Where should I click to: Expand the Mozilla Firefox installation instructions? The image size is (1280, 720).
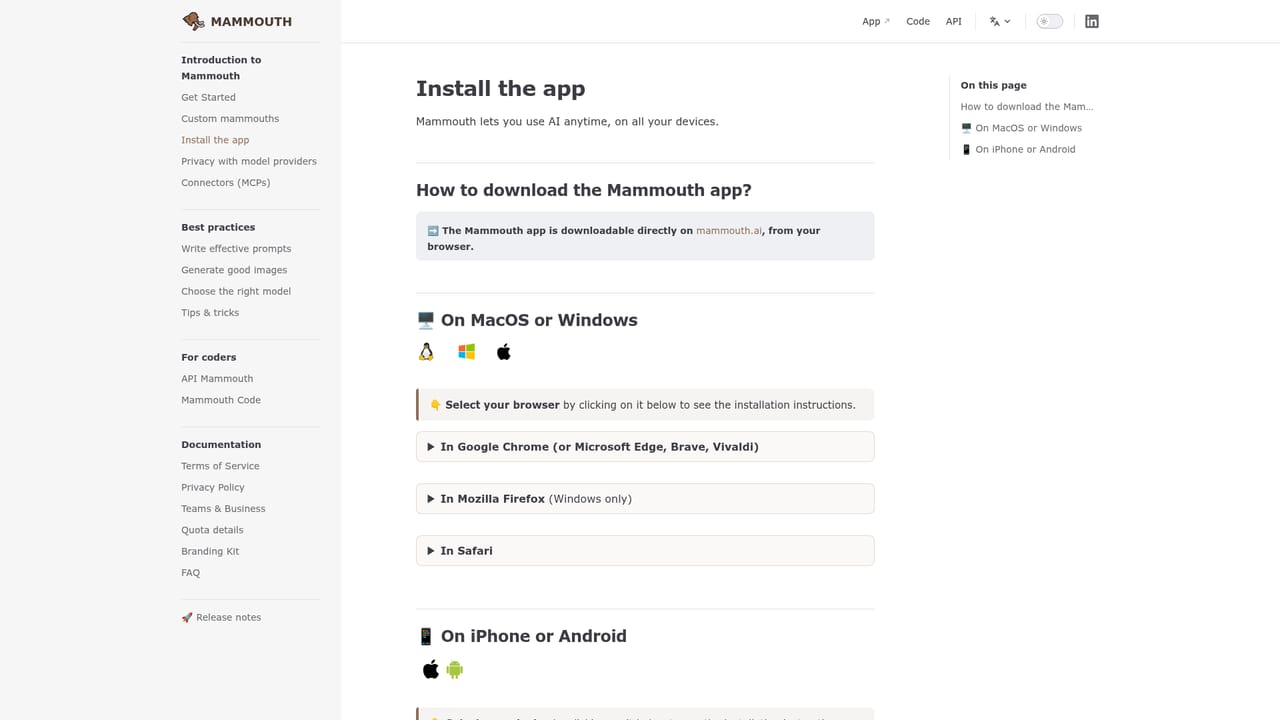coord(645,499)
